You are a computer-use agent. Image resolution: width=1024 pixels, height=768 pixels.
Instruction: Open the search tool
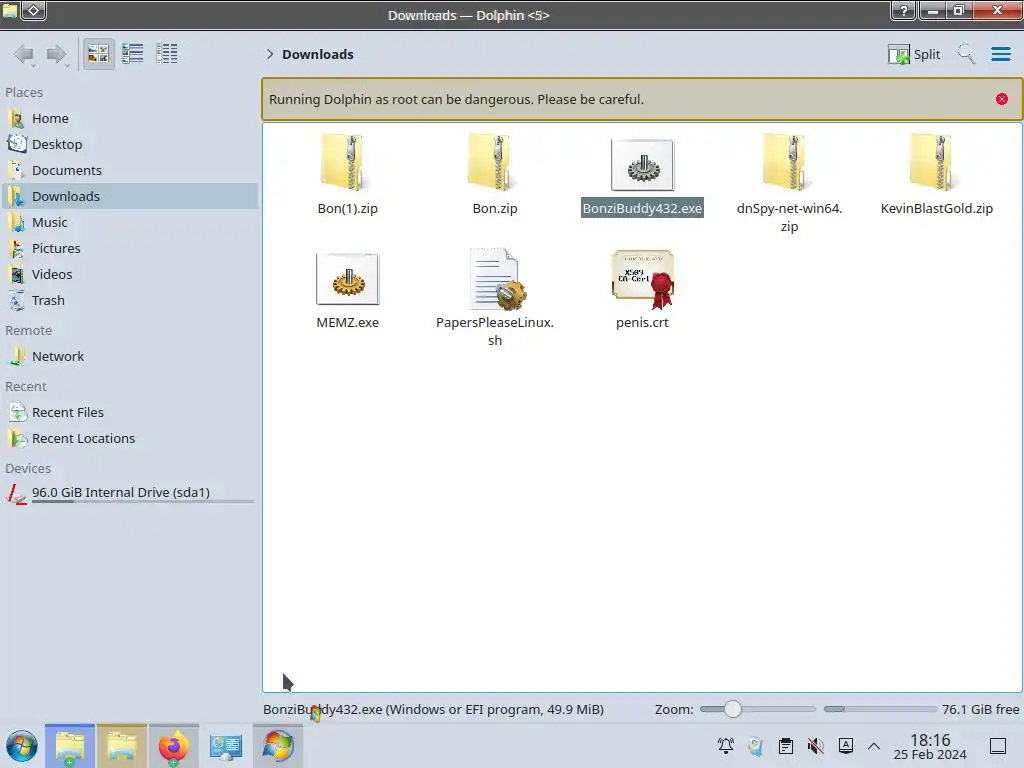point(966,54)
